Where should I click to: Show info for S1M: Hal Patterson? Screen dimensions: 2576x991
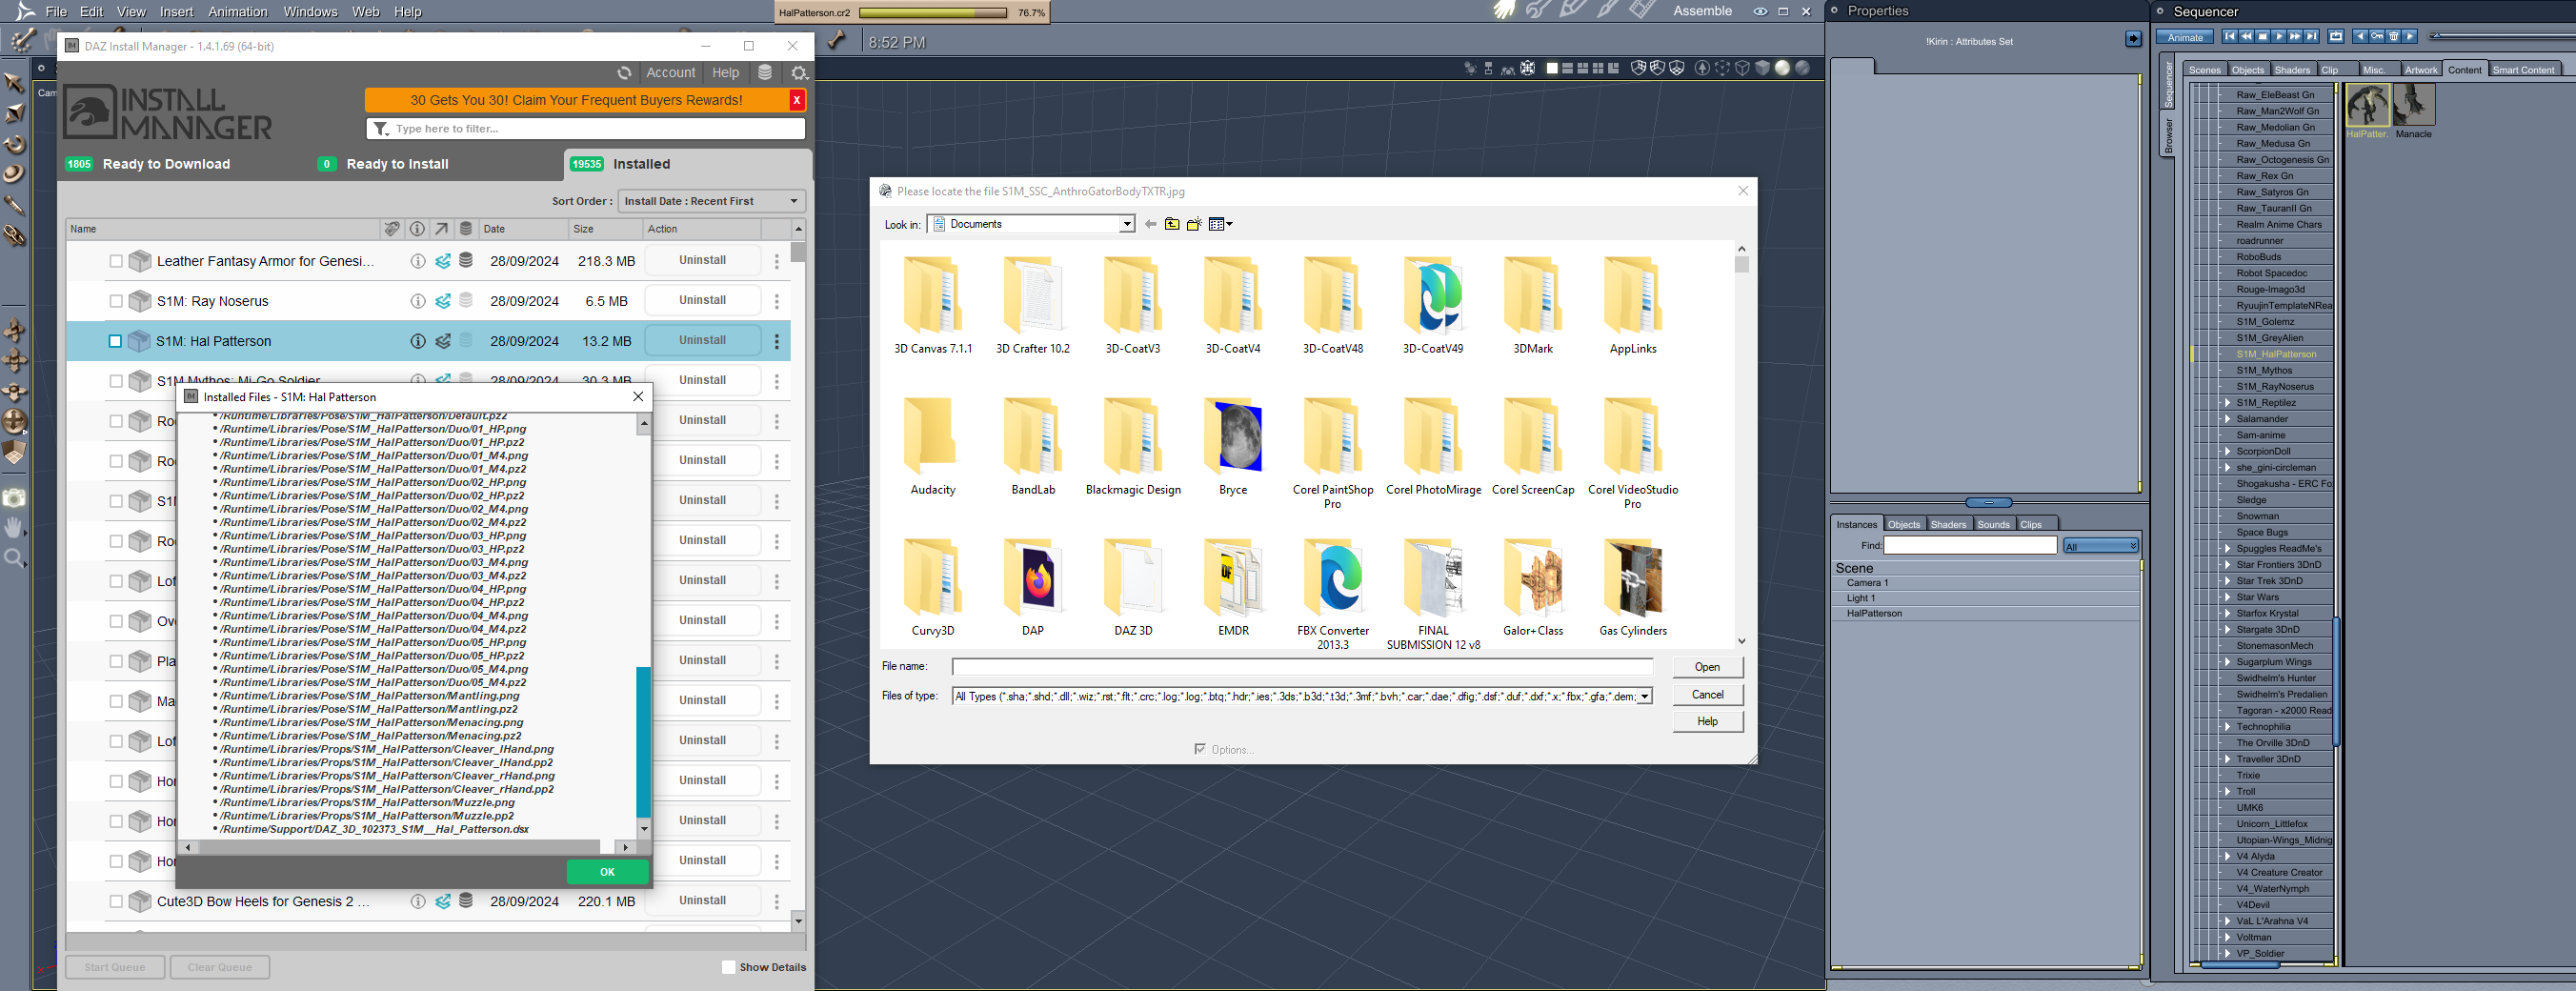pyautogui.click(x=418, y=341)
